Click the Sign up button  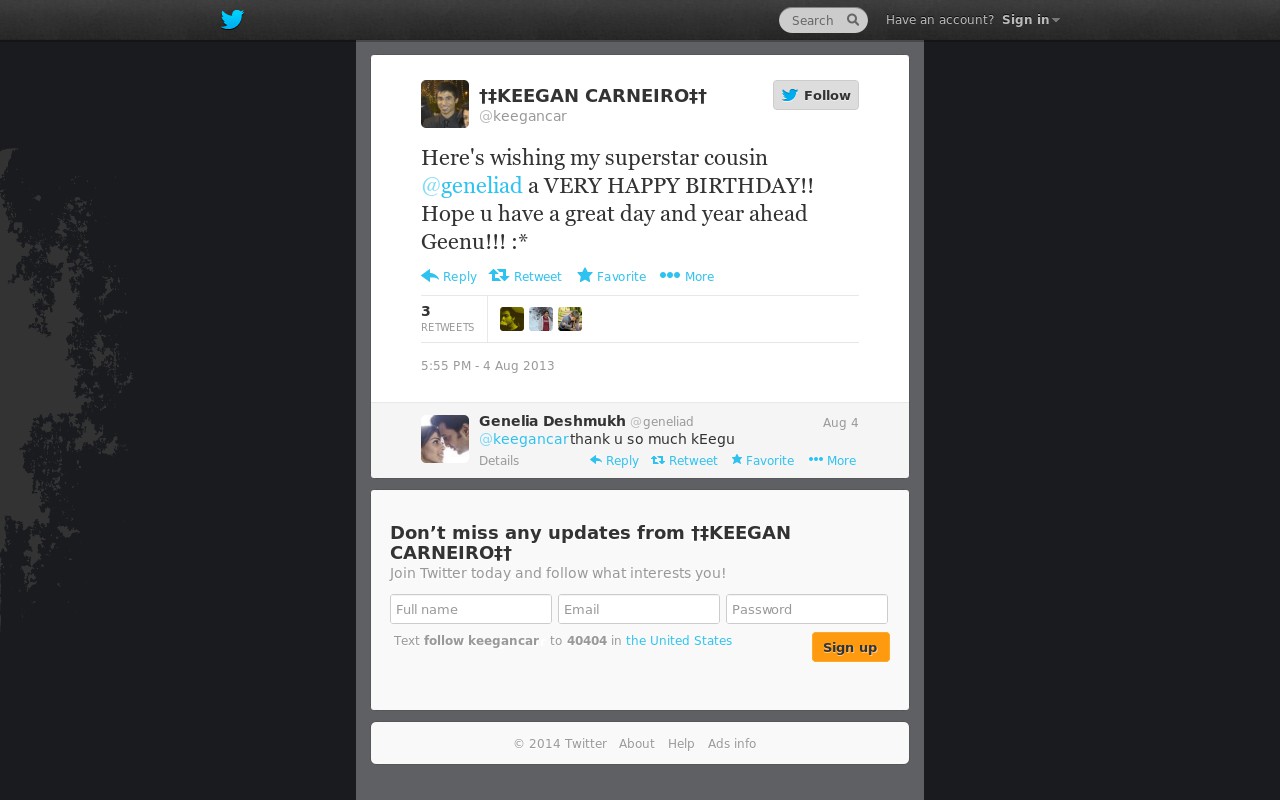851,647
